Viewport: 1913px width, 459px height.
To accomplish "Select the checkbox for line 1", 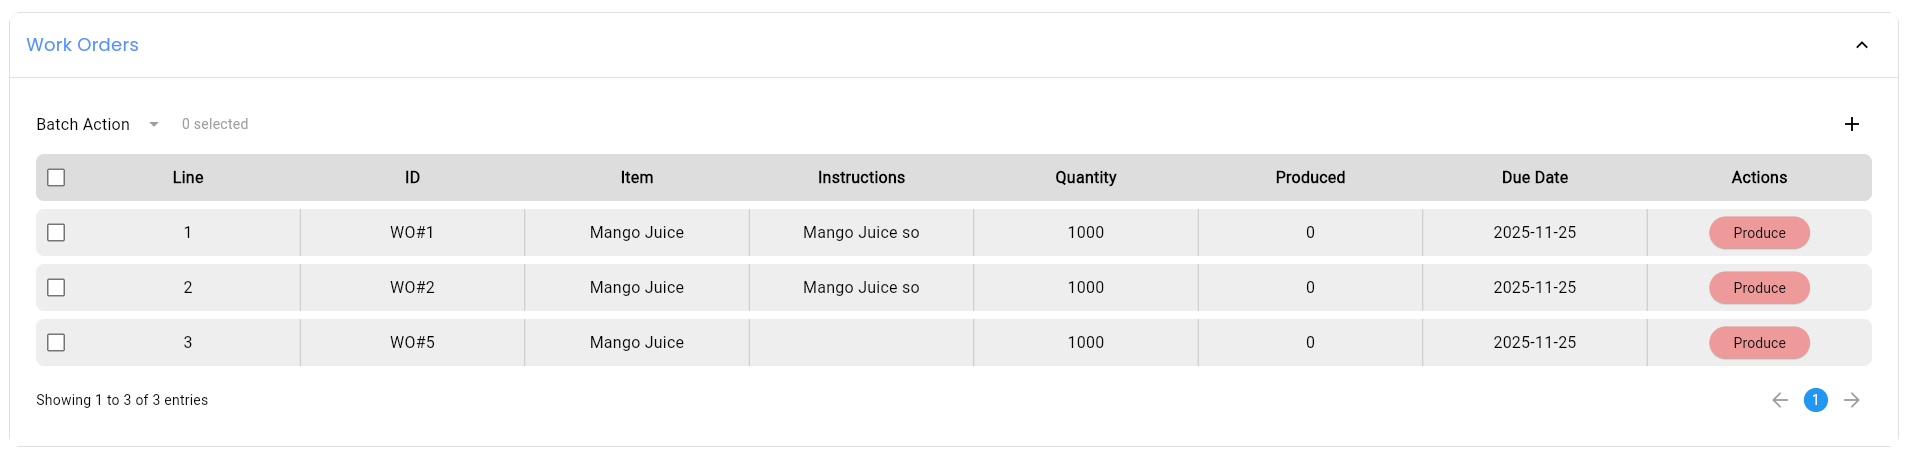I will 56,232.
